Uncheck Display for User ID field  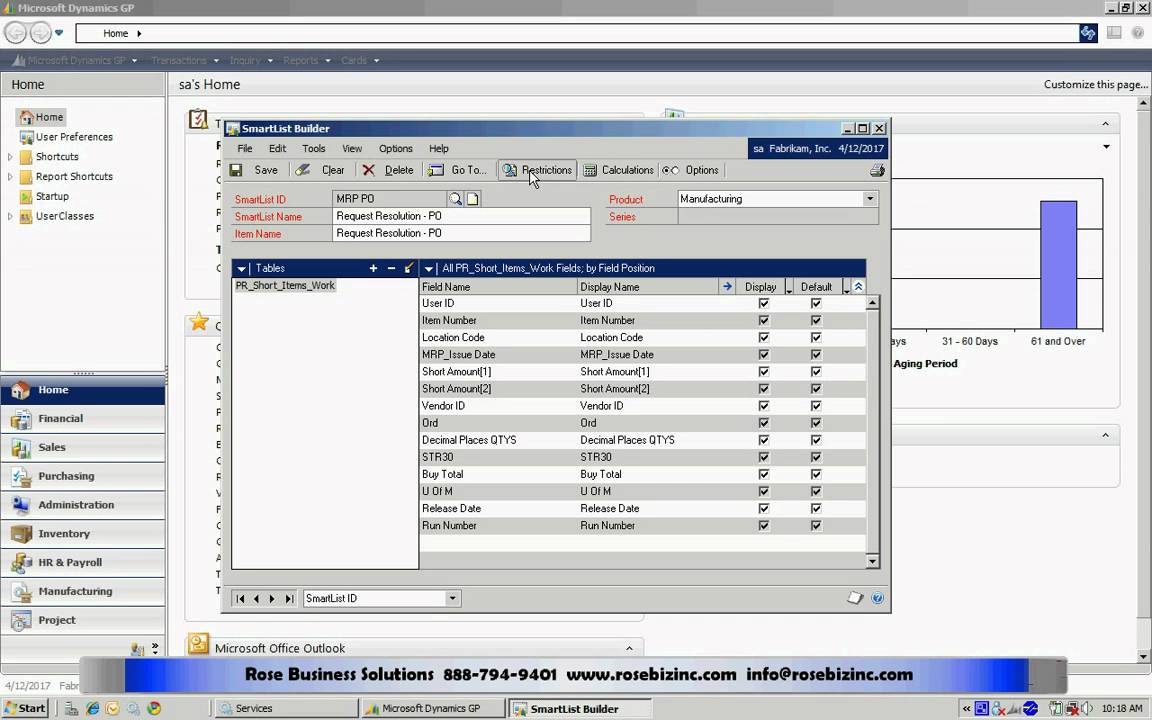tap(764, 303)
